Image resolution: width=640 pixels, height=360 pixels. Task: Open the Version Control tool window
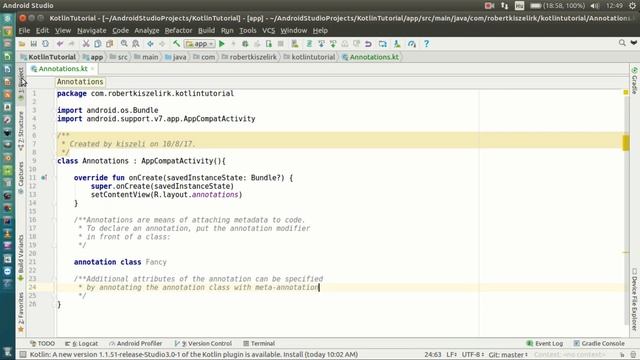203,344
